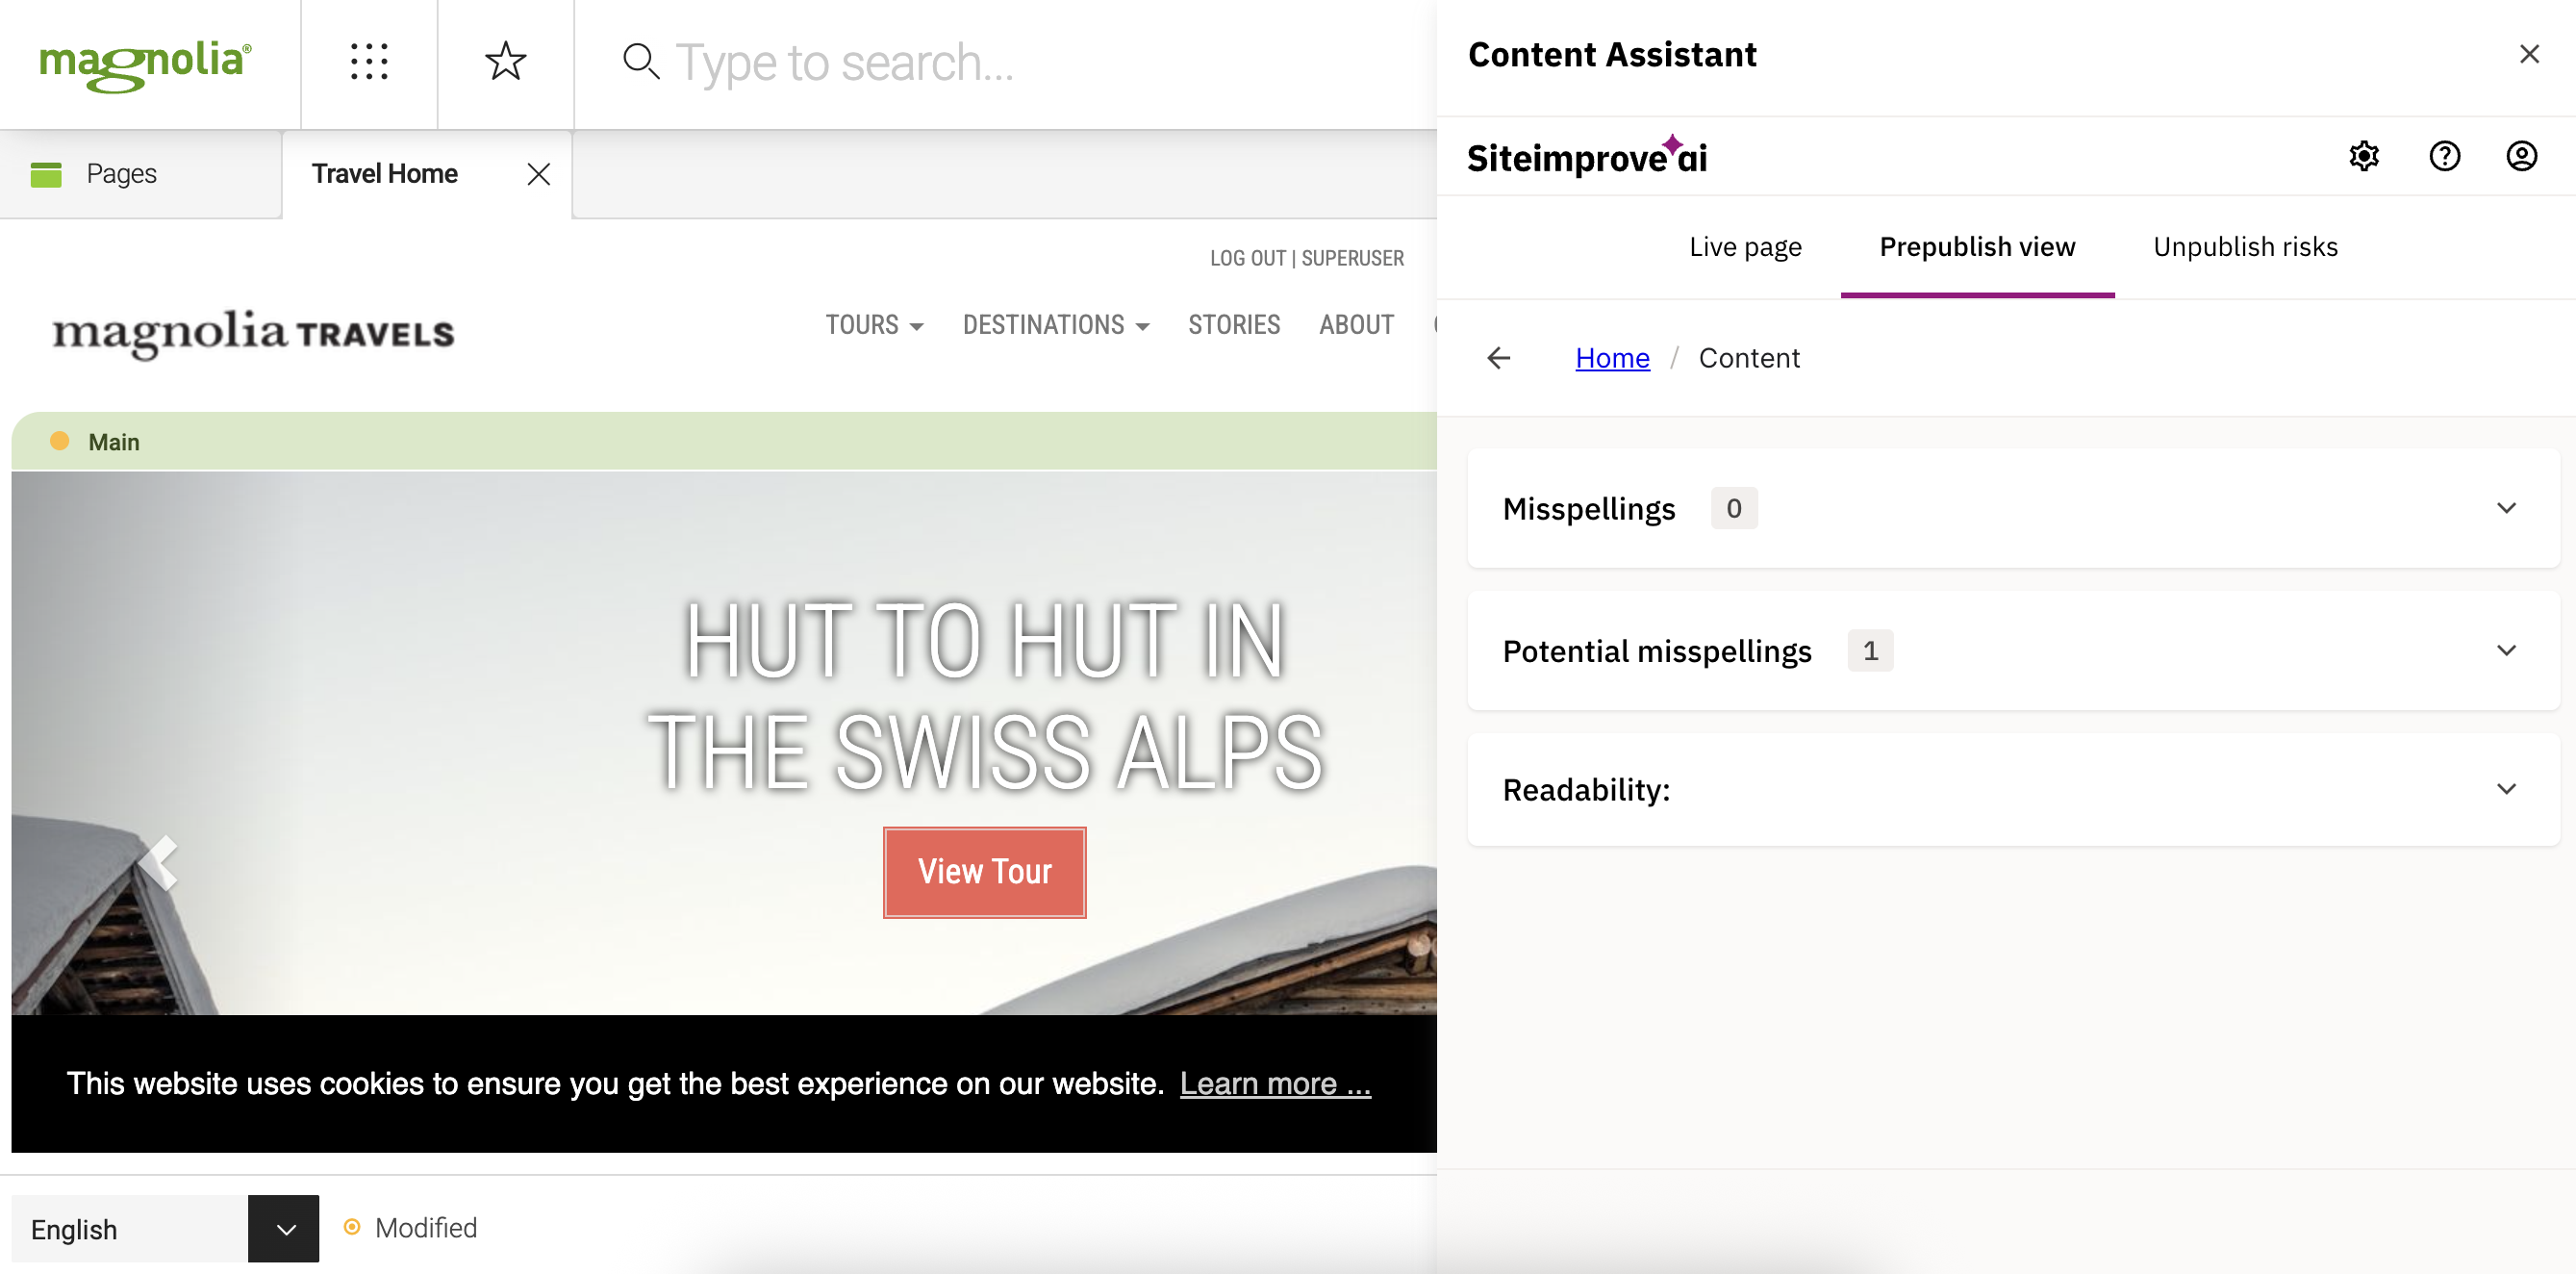2576x1274 pixels.
Task: Open Siteimprove settings gear
Action: point(2364,156)
